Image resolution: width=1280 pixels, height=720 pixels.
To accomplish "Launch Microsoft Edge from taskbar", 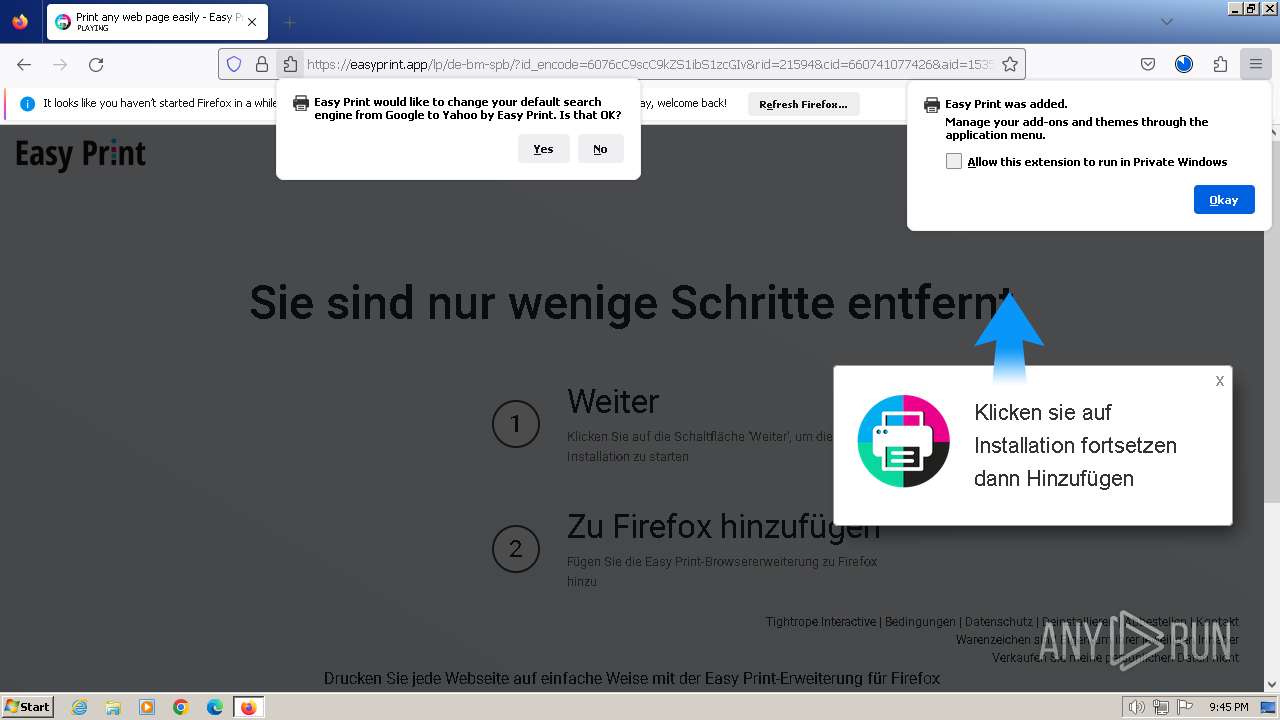I will (x=215, y=707).
